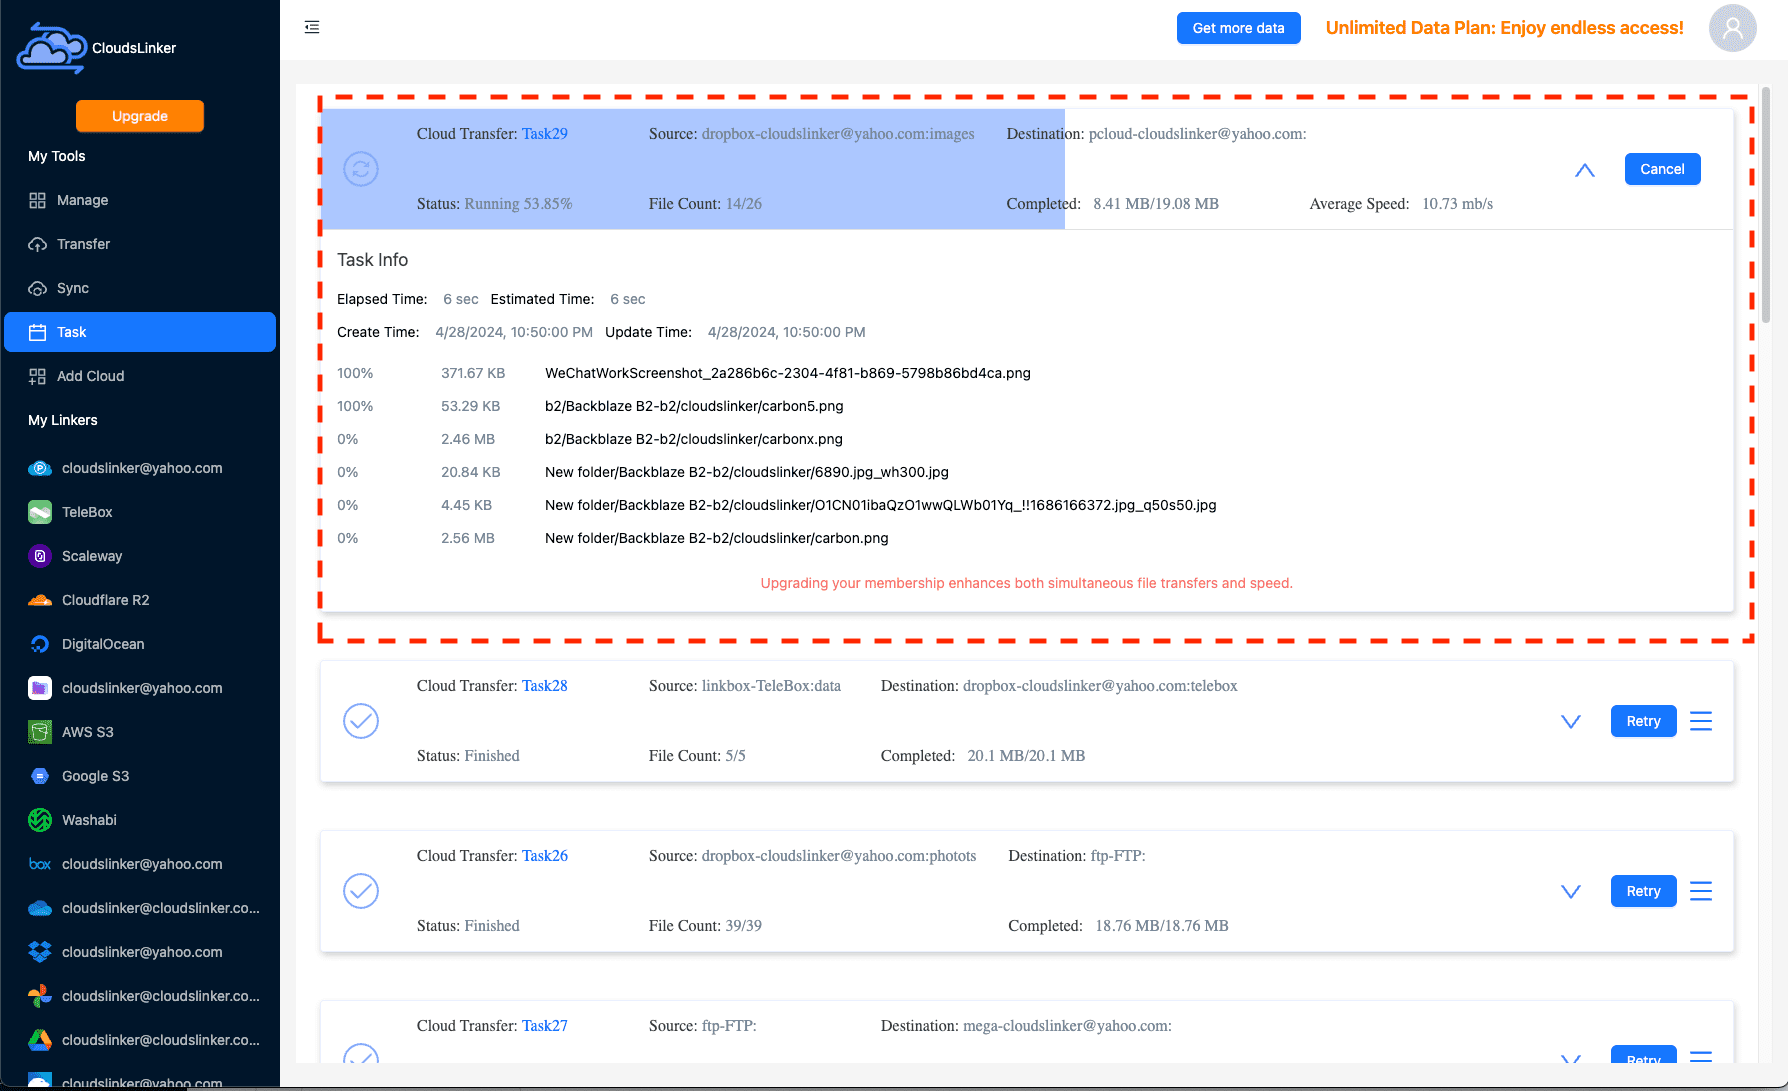Open the AWS S3 linker

[x=140, y=732]
